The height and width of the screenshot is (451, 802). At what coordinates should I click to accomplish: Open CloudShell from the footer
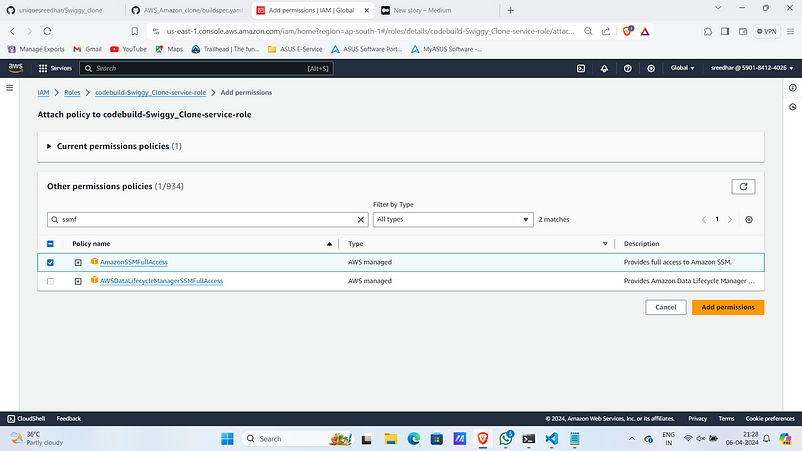[26, 419]
